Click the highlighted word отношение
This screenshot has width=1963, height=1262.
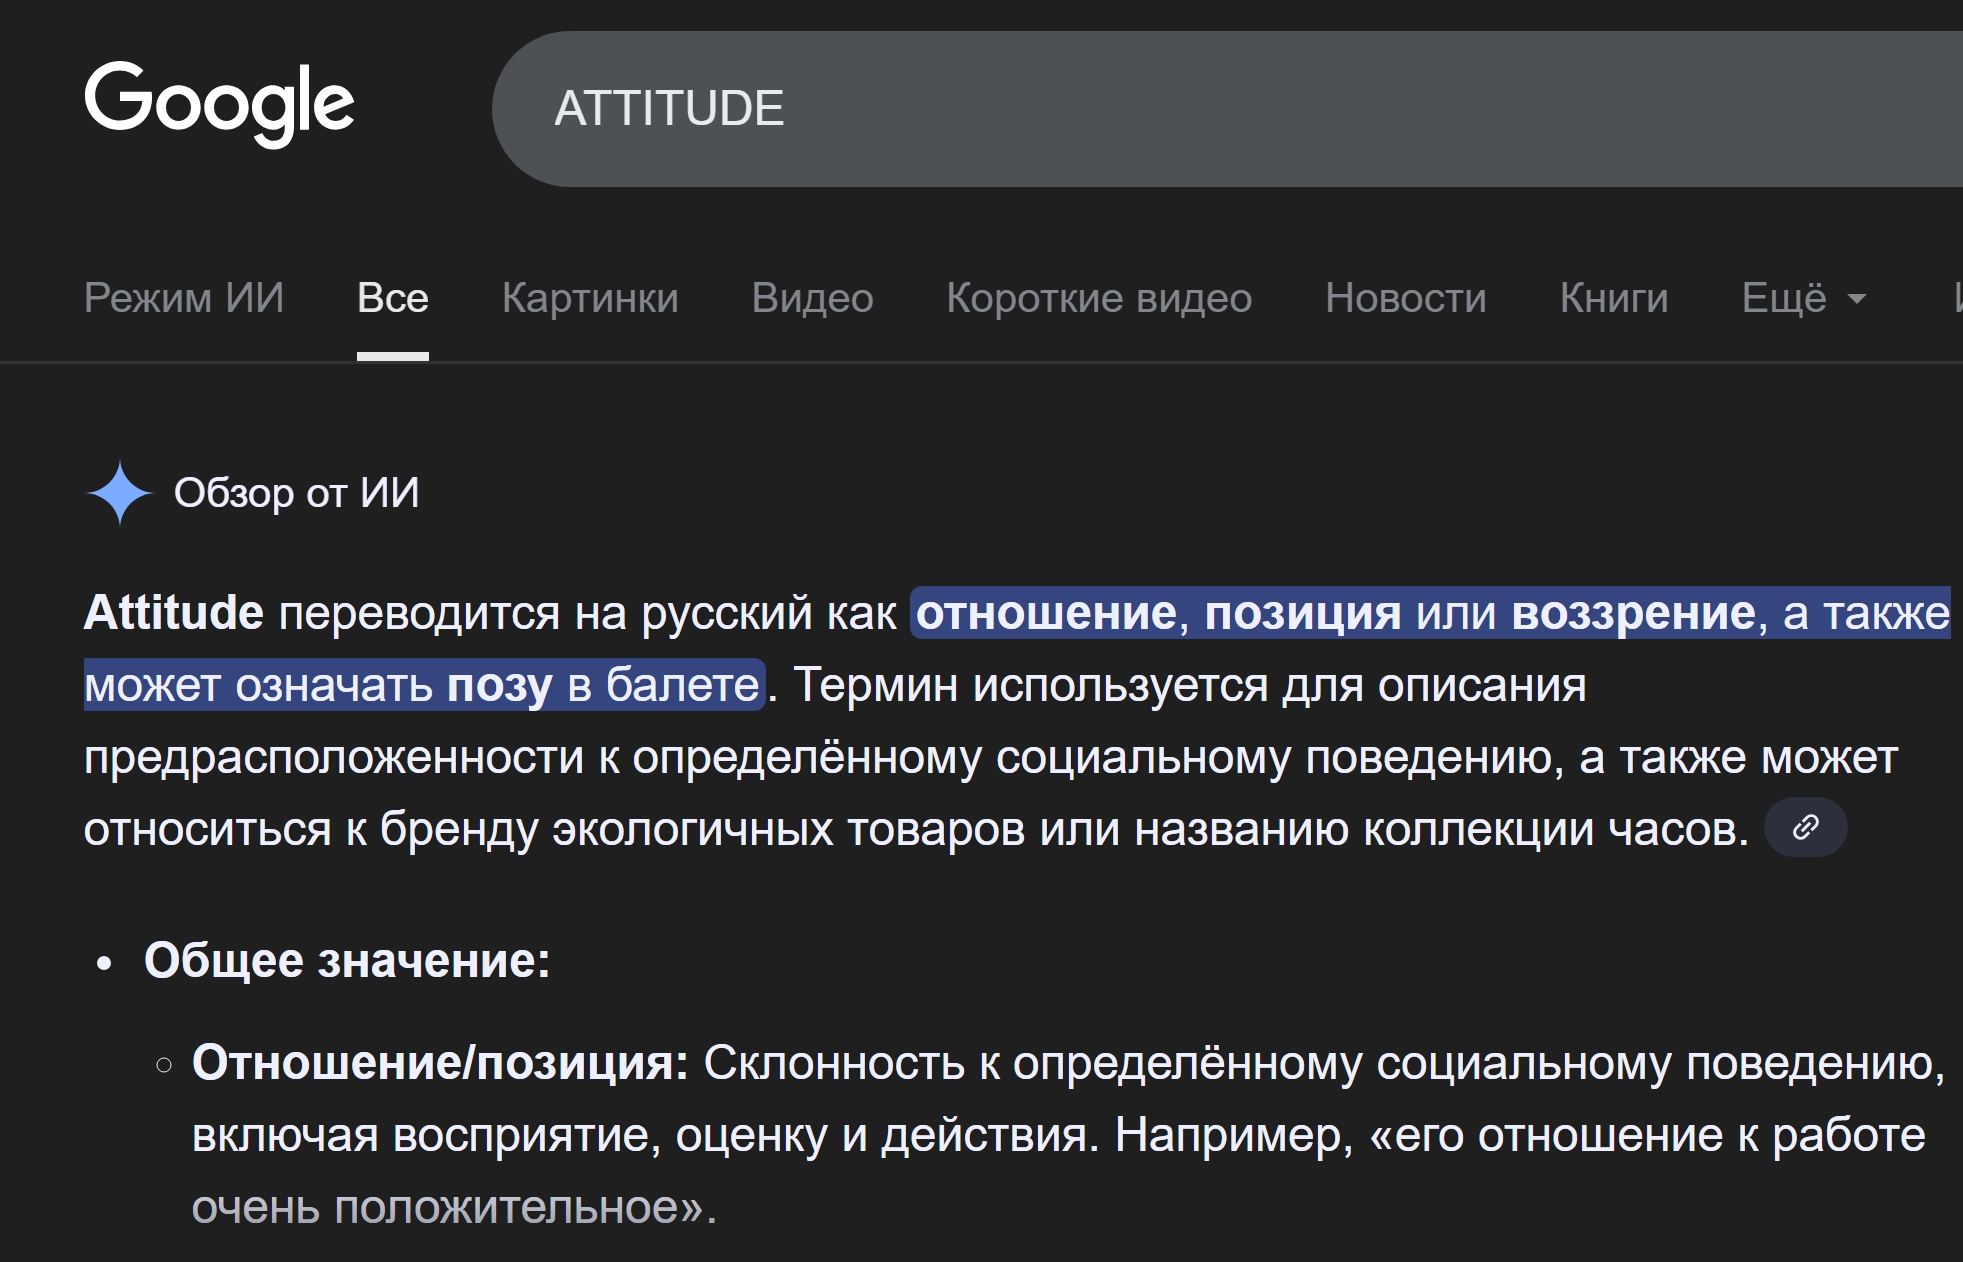[1046, 613]
